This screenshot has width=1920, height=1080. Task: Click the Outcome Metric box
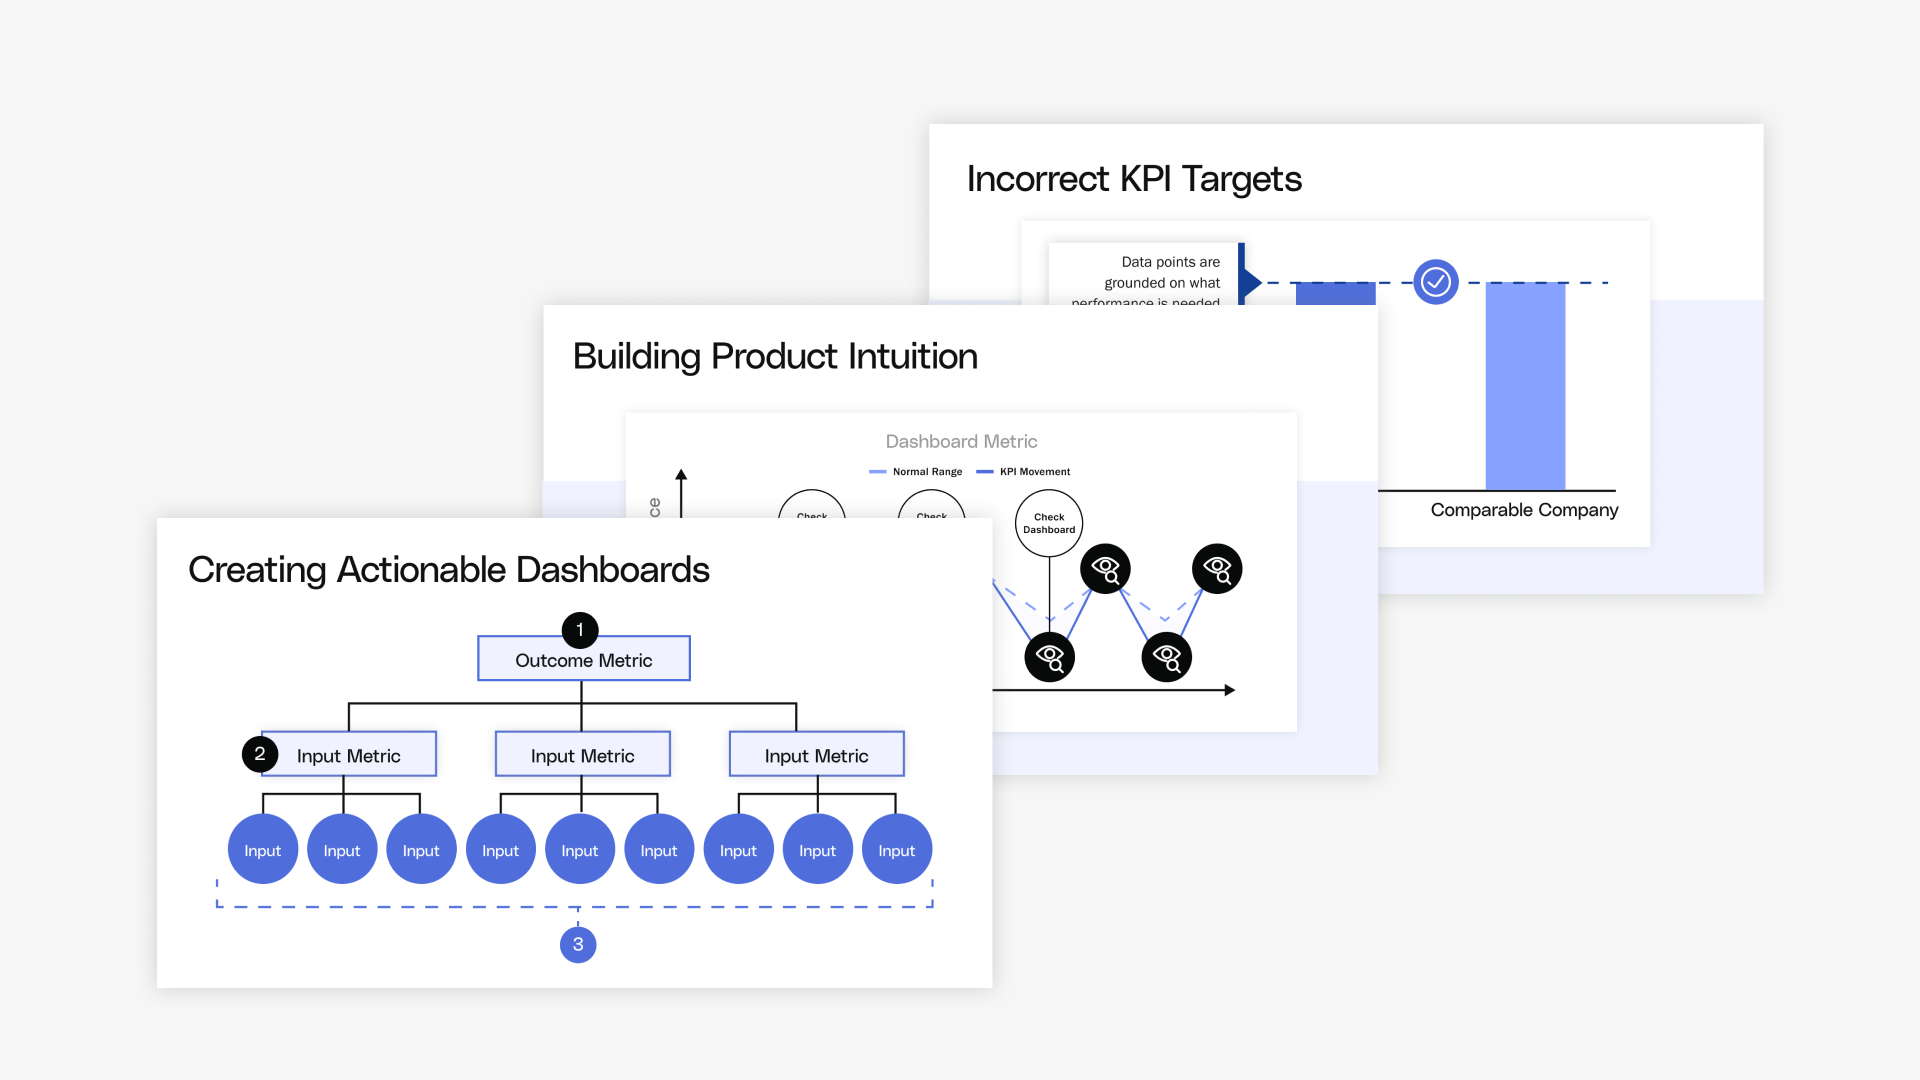(583, 659)
